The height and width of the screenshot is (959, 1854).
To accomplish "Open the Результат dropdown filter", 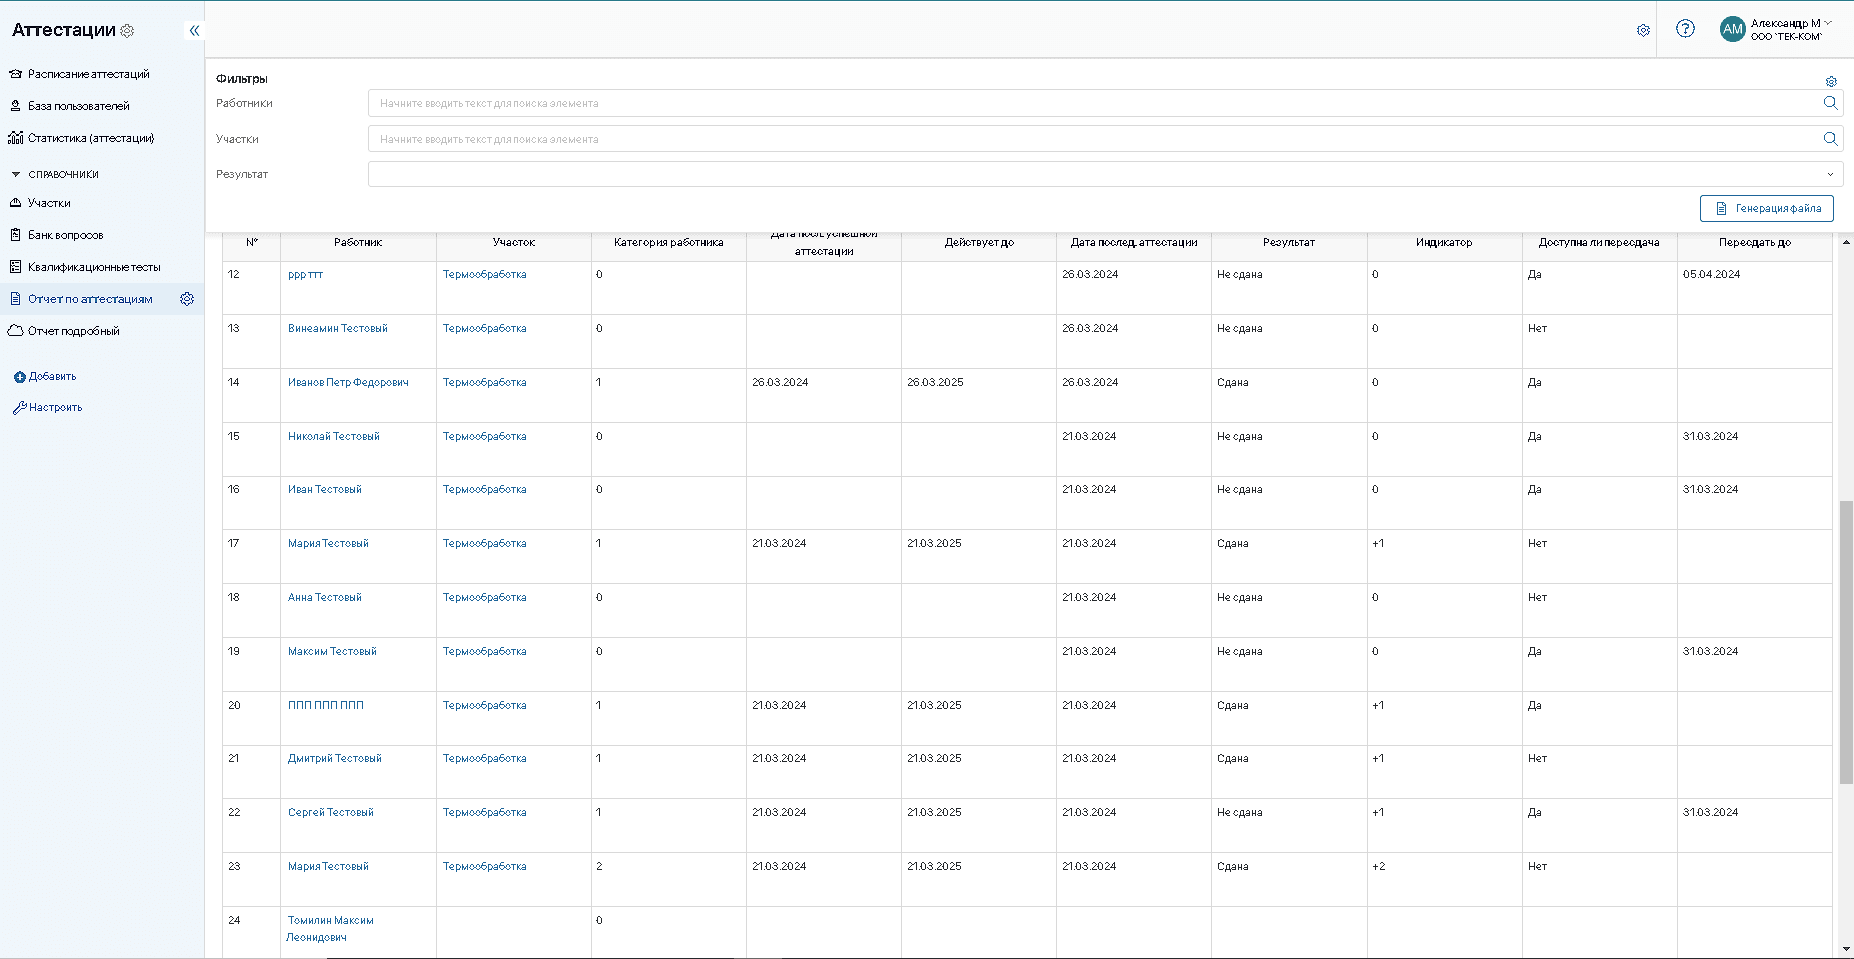I will tap(1105, 174).
